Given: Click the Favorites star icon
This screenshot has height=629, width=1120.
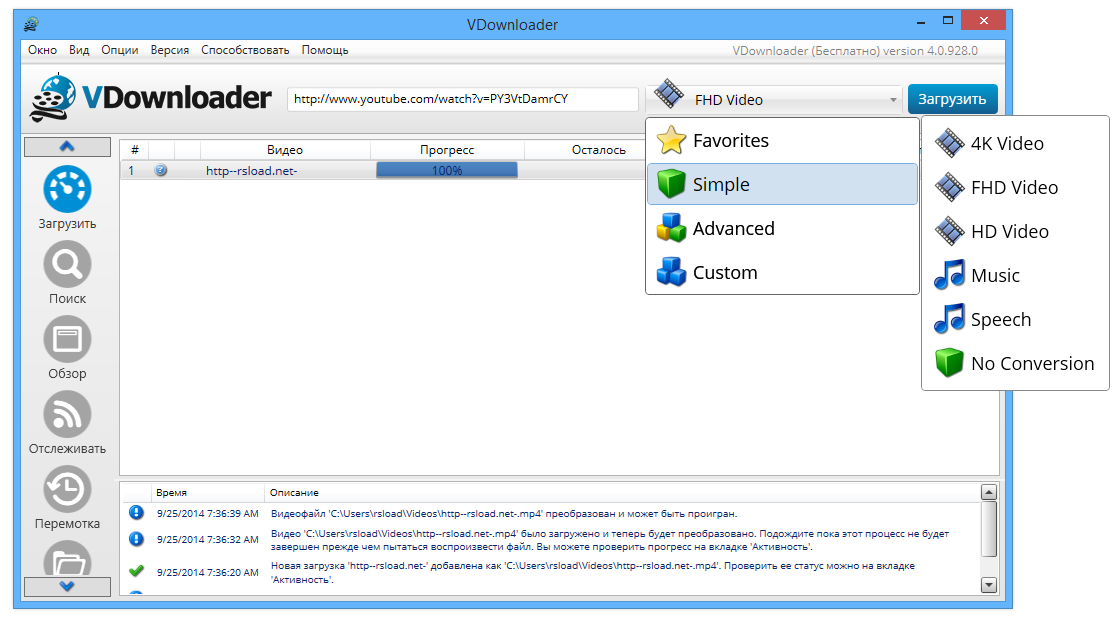Looking at the screenshot, I should (x=671, y=140).
